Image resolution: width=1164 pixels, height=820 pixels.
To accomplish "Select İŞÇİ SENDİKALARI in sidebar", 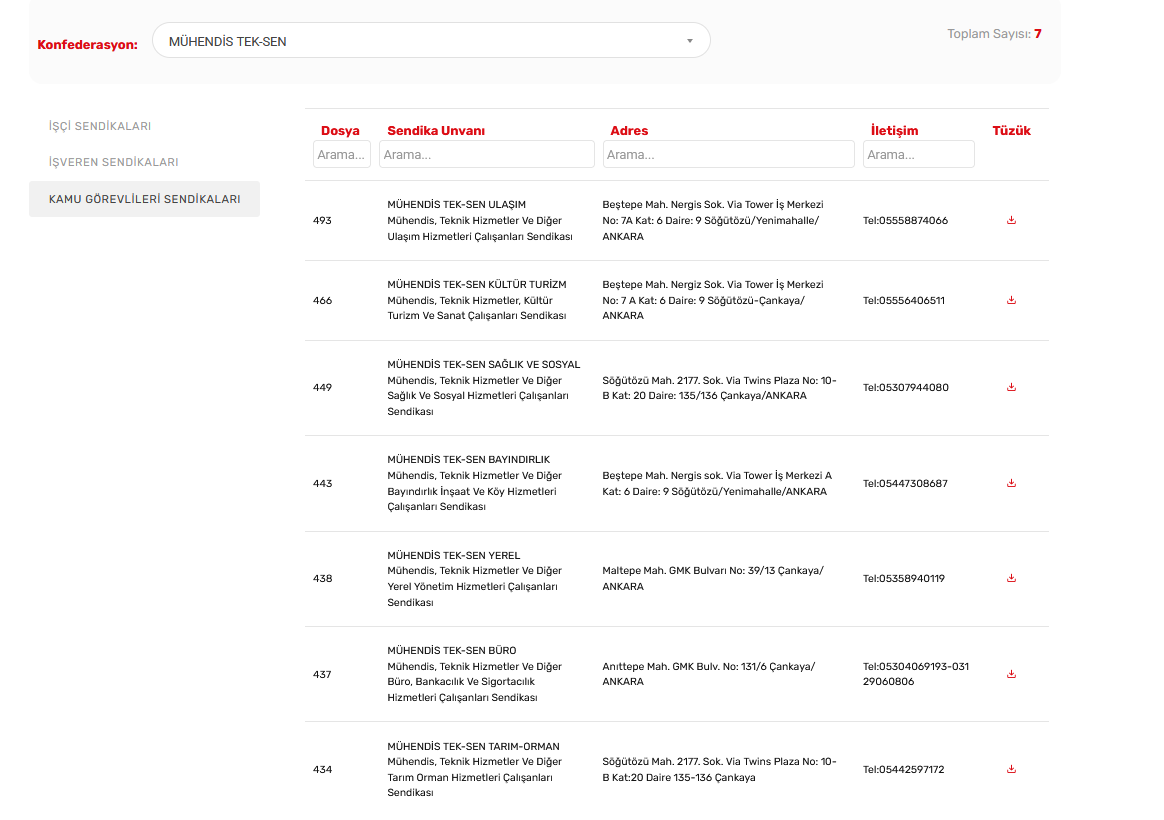I will tap(100, 126).
